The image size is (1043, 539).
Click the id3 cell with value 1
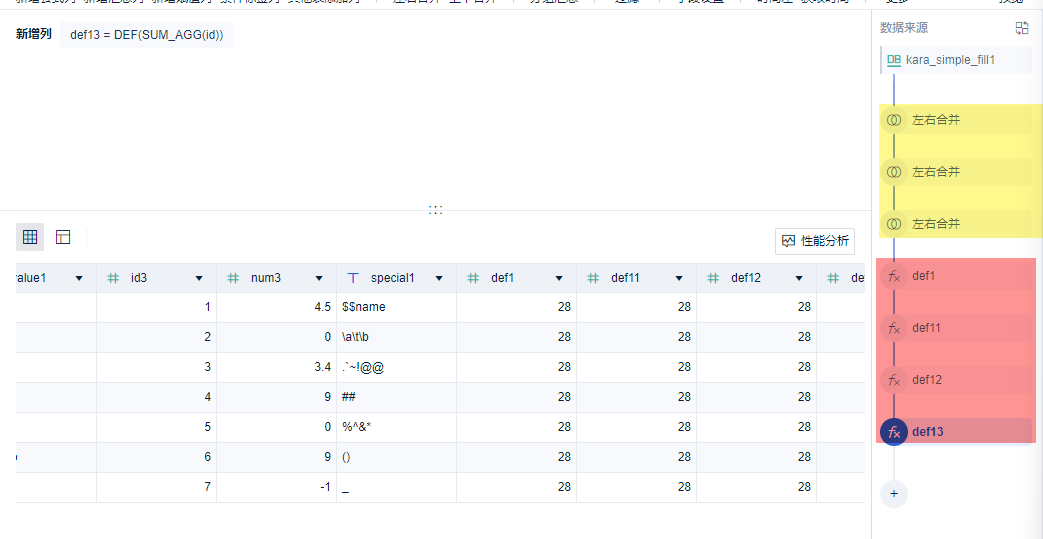(x=156, y=307)
